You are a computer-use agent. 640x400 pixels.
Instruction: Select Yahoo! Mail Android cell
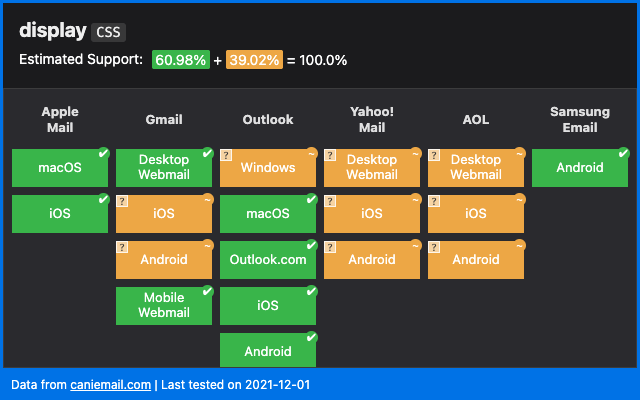tap(372, 260)
